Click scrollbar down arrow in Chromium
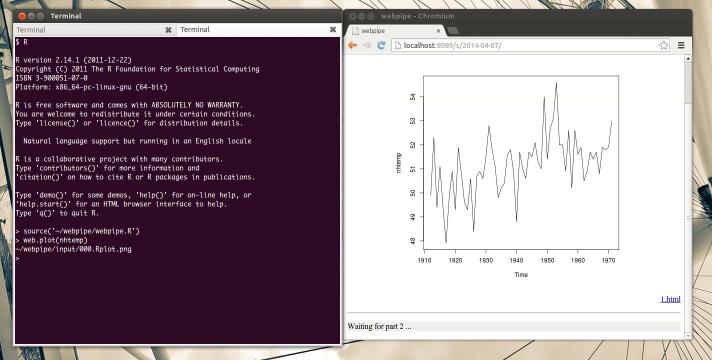Viewport: 712px width, 360px height. (687, 335)
